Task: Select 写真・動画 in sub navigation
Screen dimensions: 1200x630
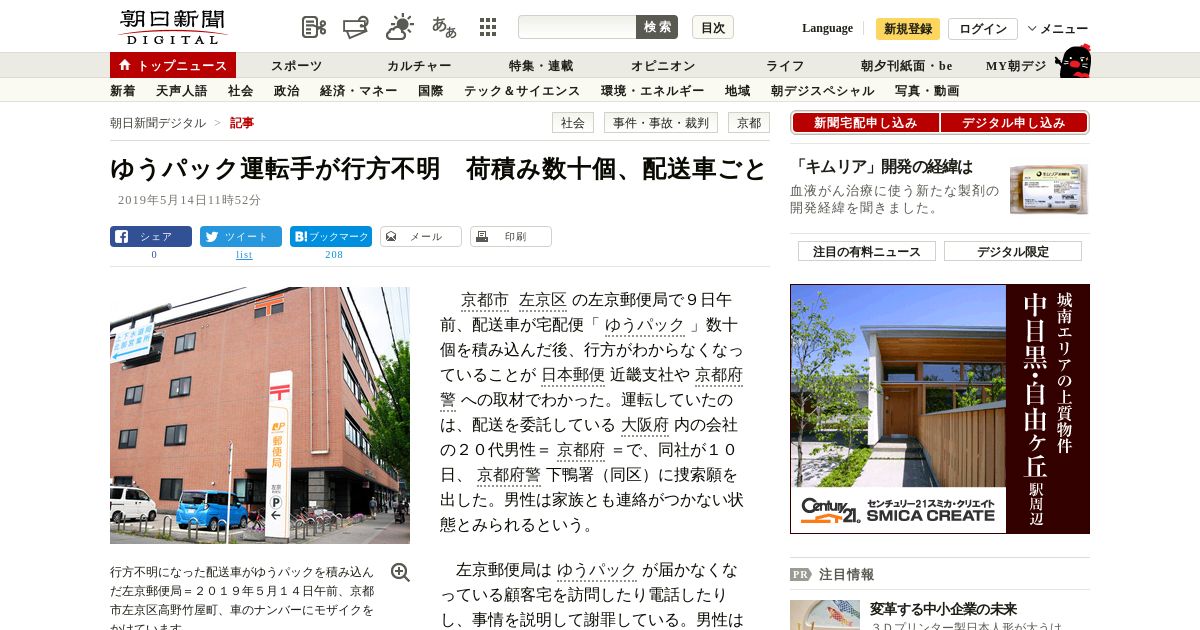Action: click(927, 91)
